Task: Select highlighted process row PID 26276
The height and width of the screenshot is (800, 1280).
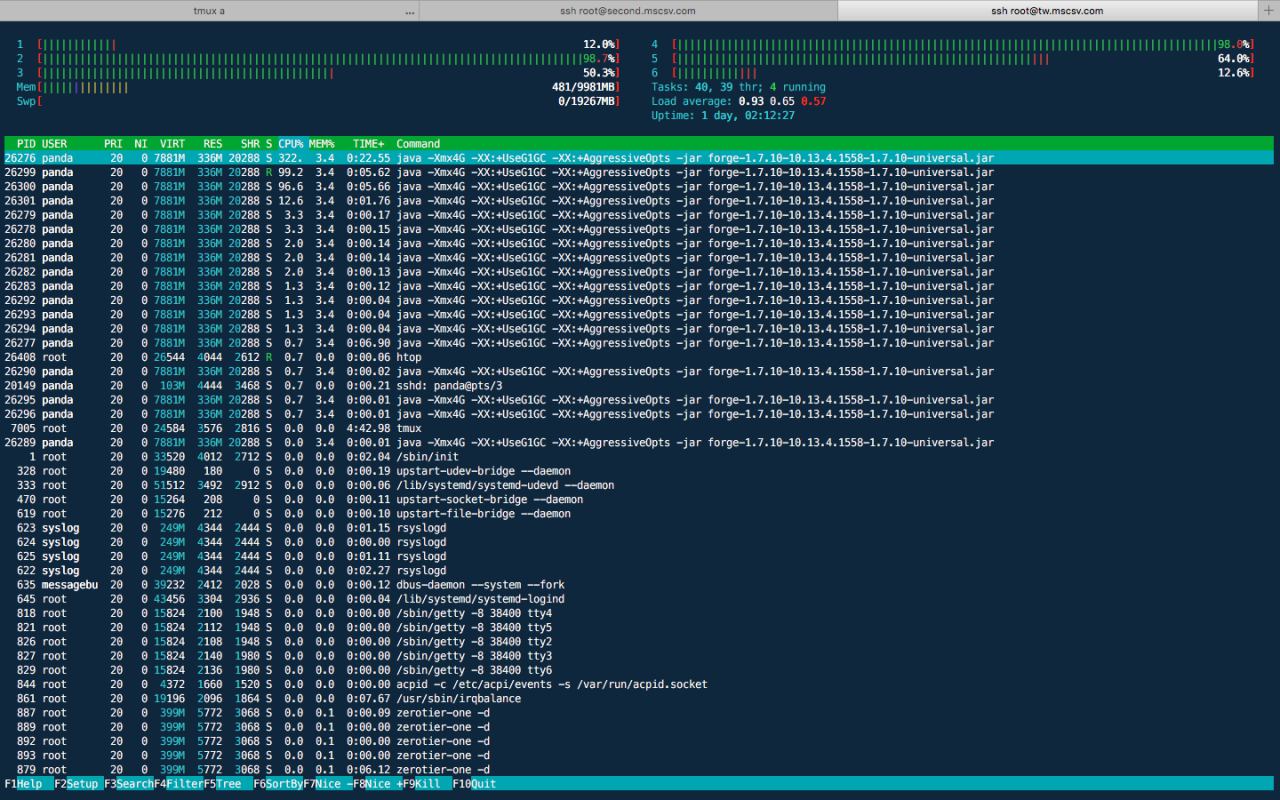Action: 639,158
